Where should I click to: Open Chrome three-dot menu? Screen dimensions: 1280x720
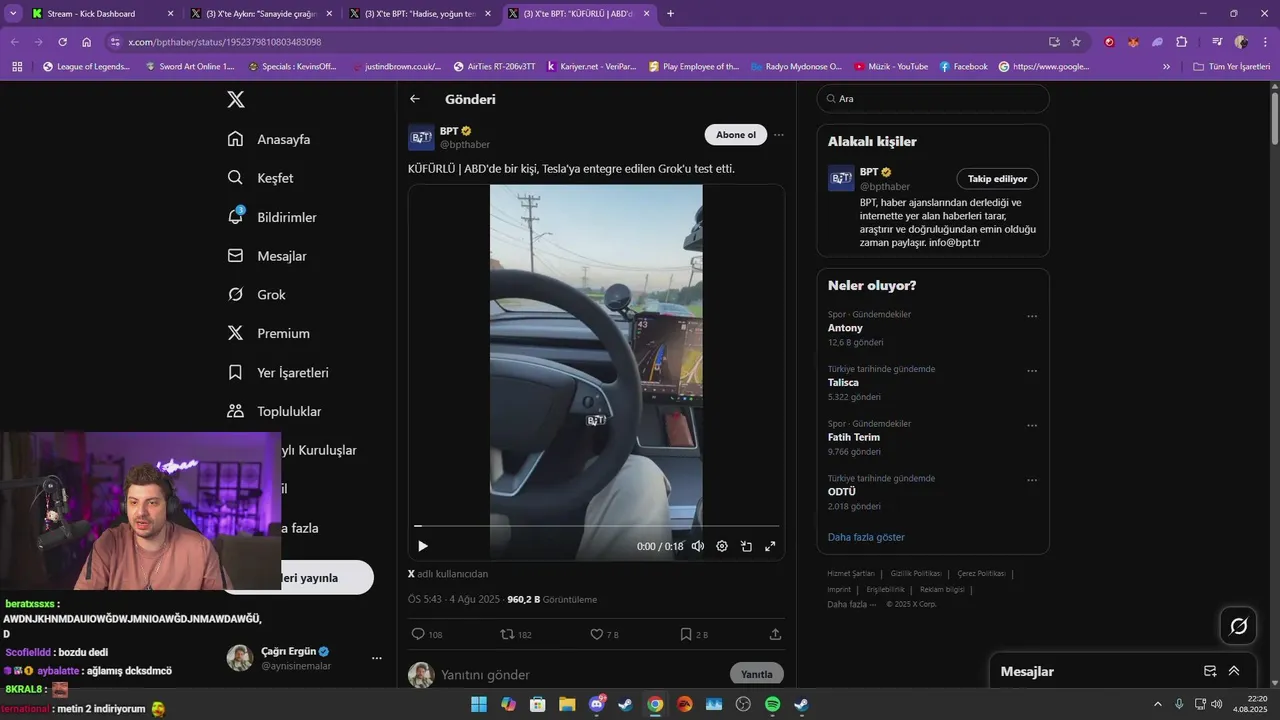(1265, 42)
